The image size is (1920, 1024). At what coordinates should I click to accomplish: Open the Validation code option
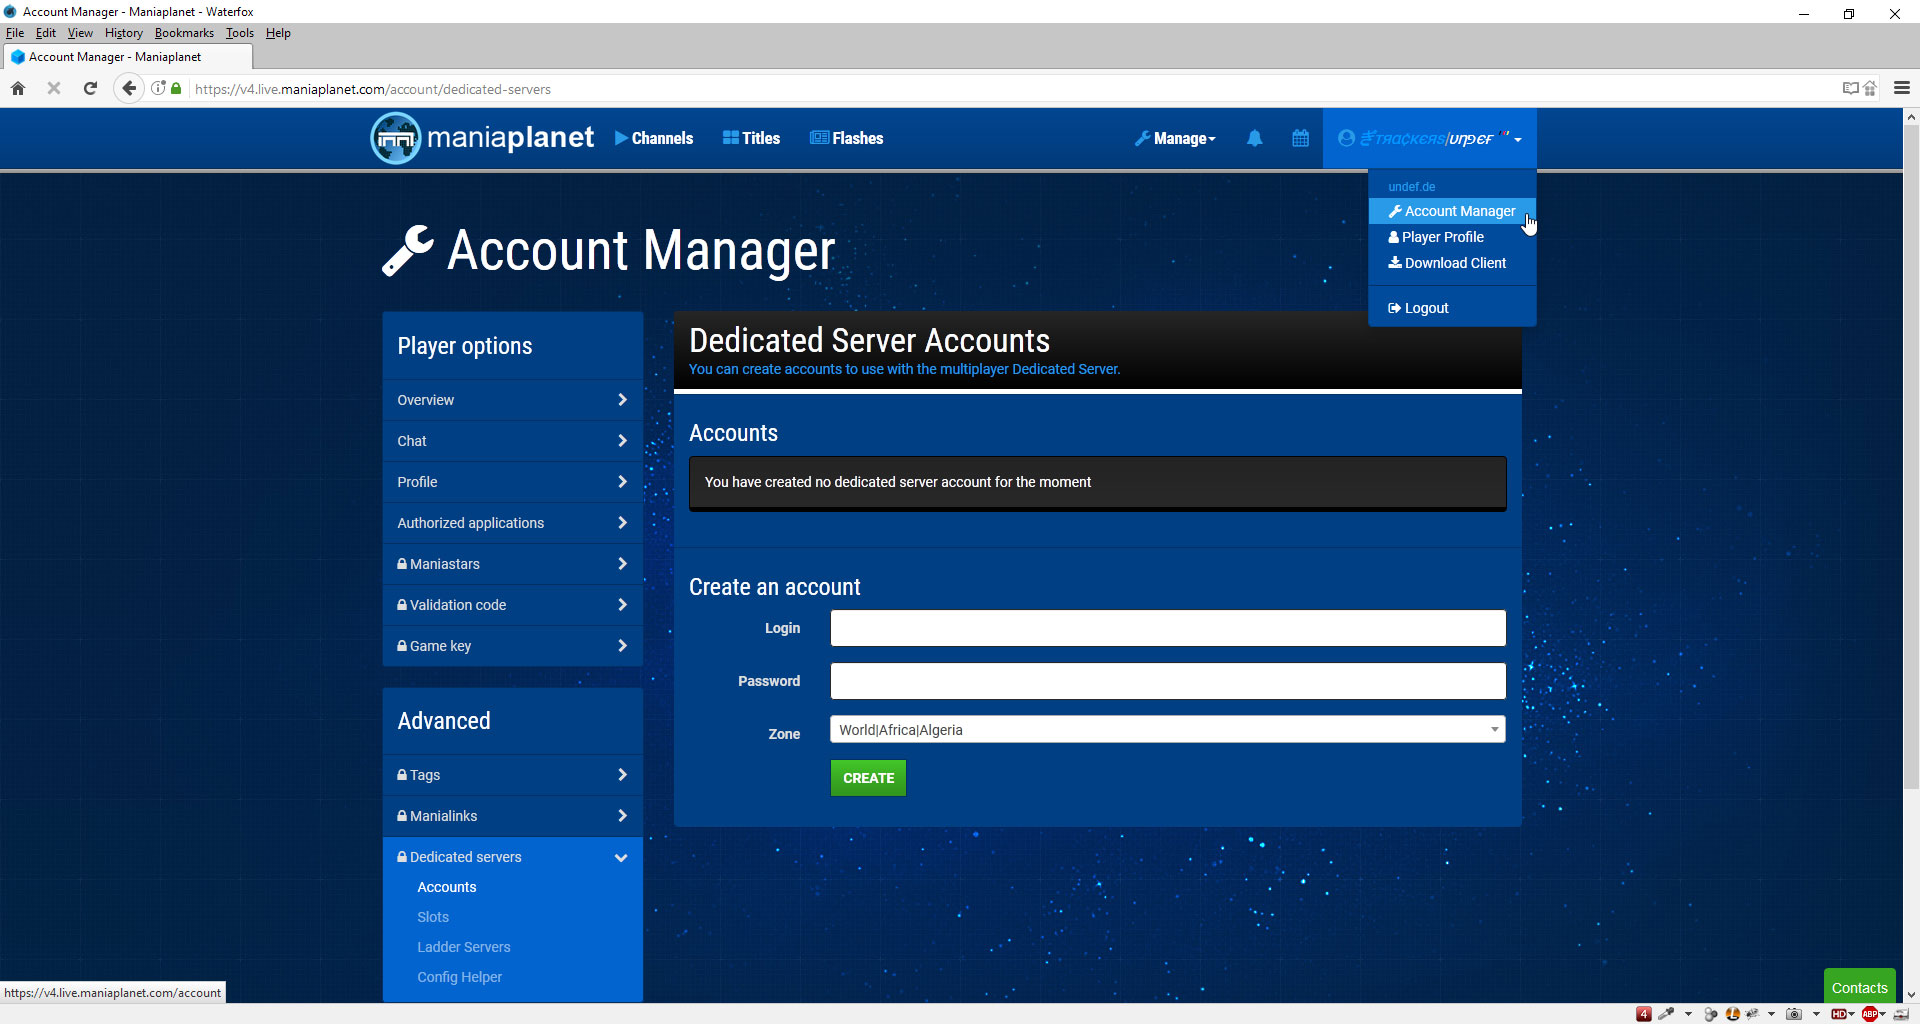pos(512,605)
